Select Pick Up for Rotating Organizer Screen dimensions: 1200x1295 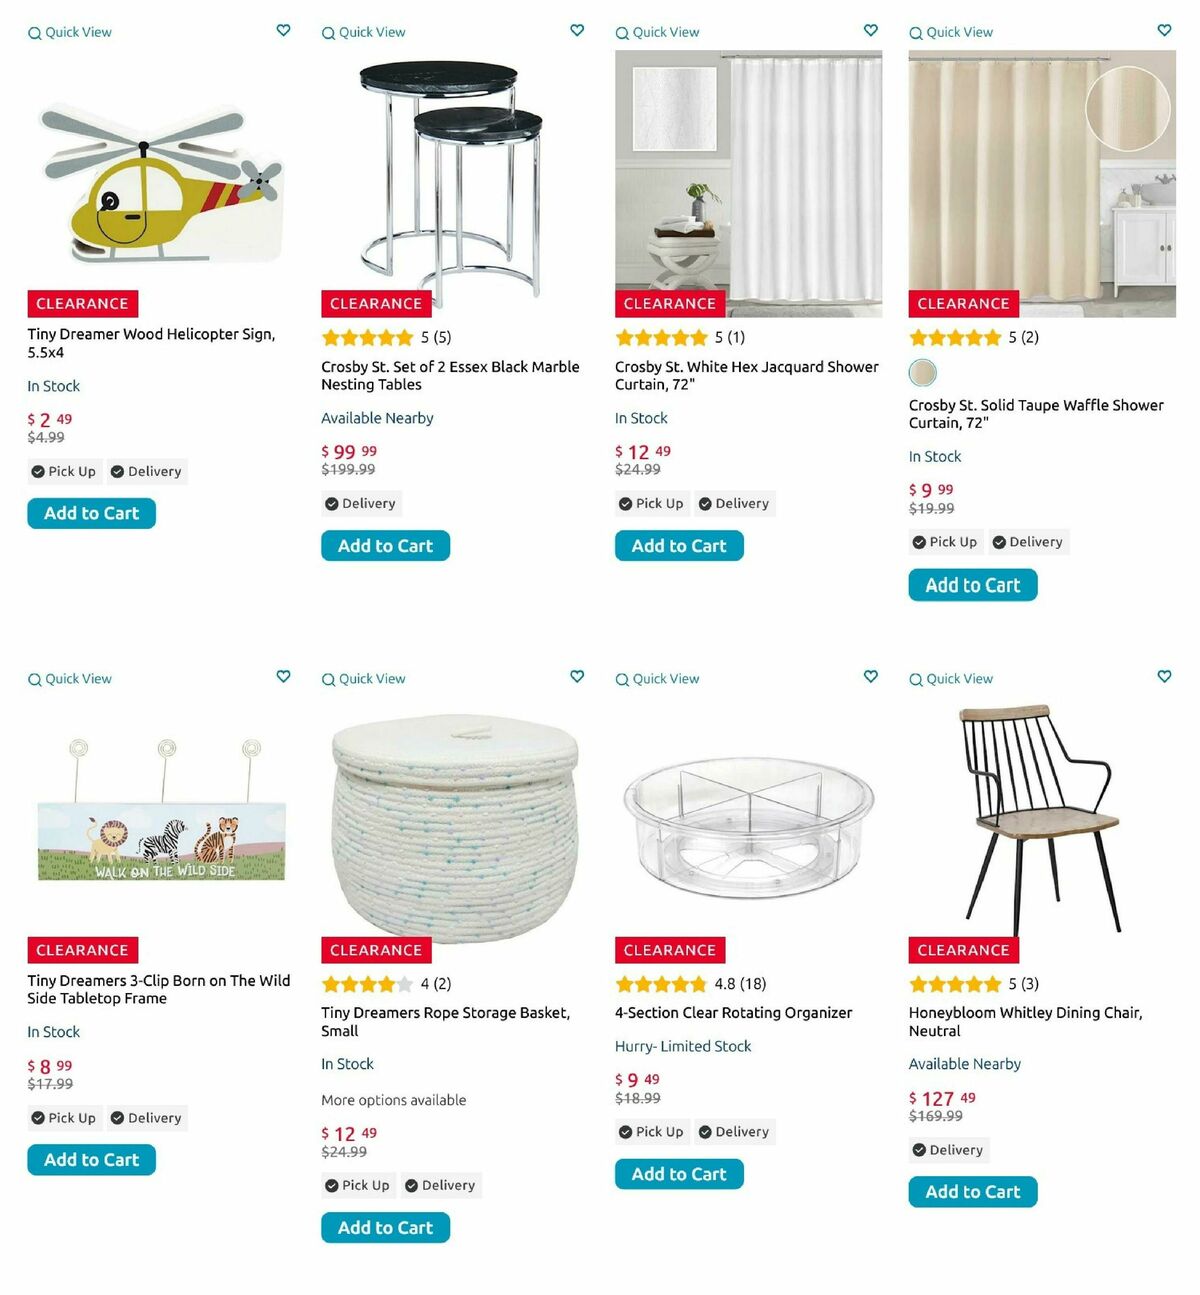pos(651,1132)
